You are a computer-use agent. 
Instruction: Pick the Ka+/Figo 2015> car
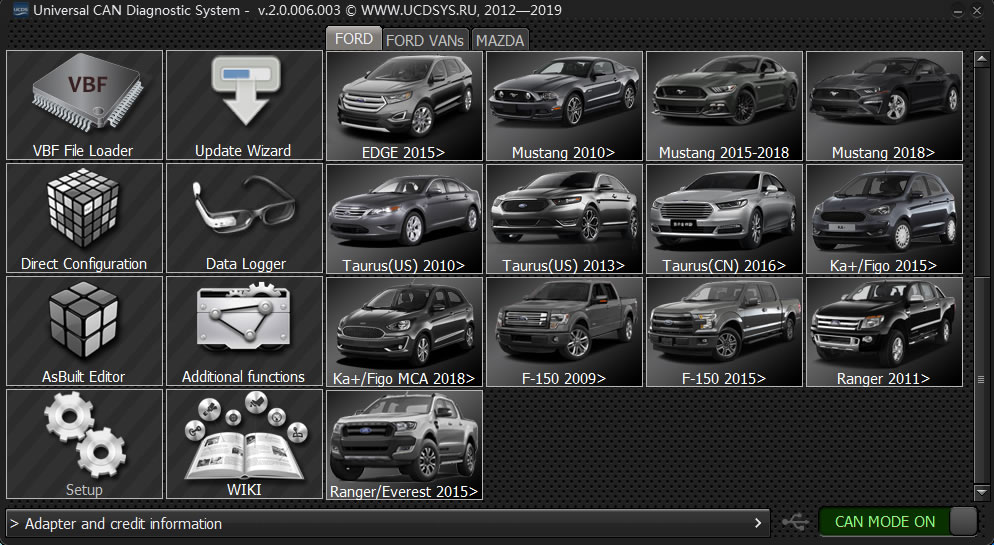click(884, 219)
